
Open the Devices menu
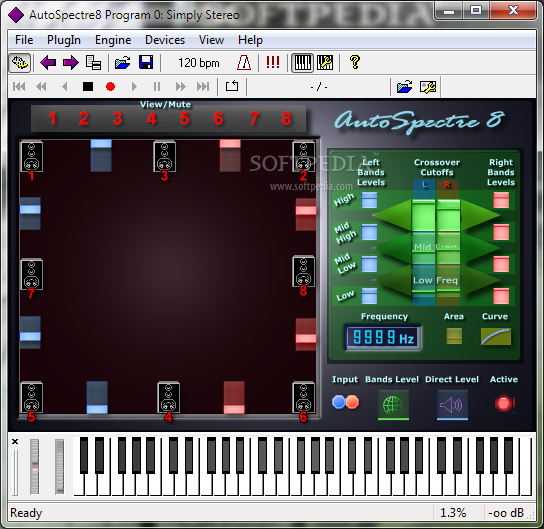[165, 40]
